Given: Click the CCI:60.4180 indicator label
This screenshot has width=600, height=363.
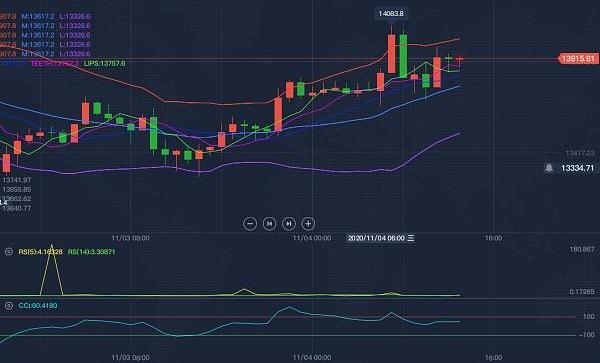Looking at the screenshot, I should (38, 306).
